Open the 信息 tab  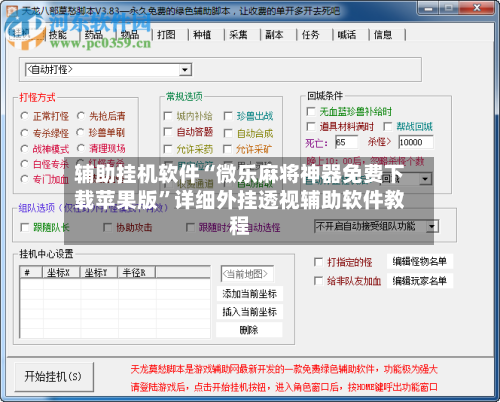coord(383,35)
